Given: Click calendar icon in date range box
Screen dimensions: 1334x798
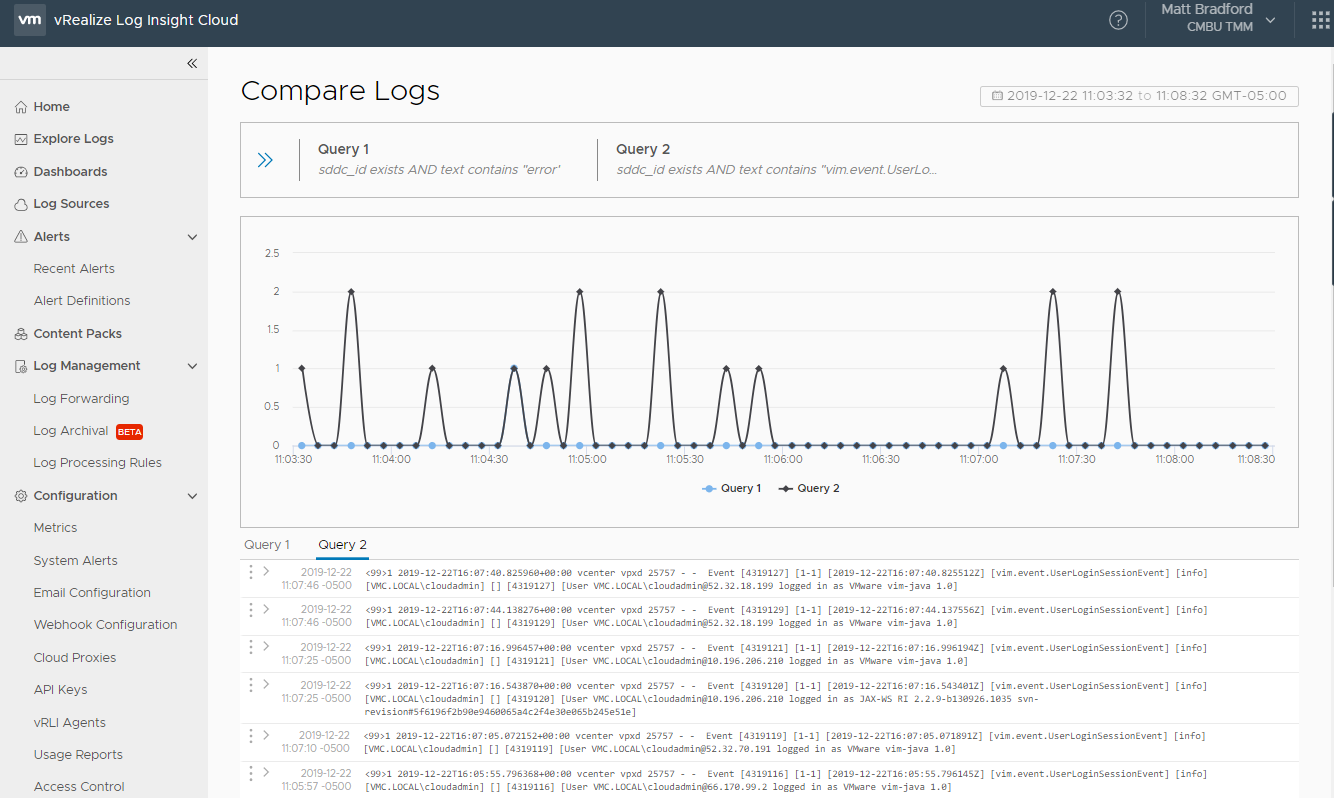Looking at the screenshot, I should pyautogui.click(x=997, y=96).
